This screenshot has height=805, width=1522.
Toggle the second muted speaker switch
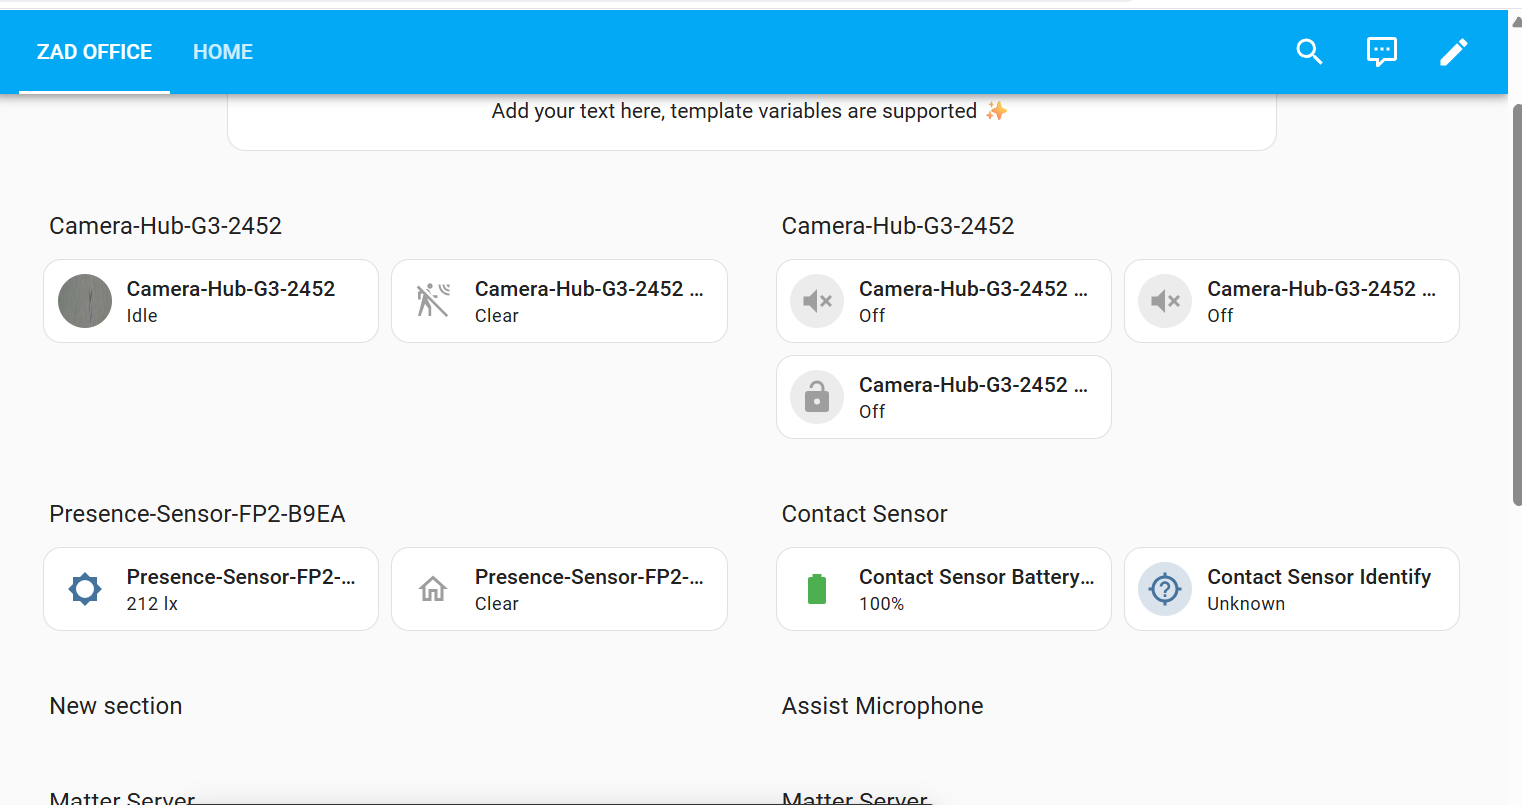pos(1165,301)
